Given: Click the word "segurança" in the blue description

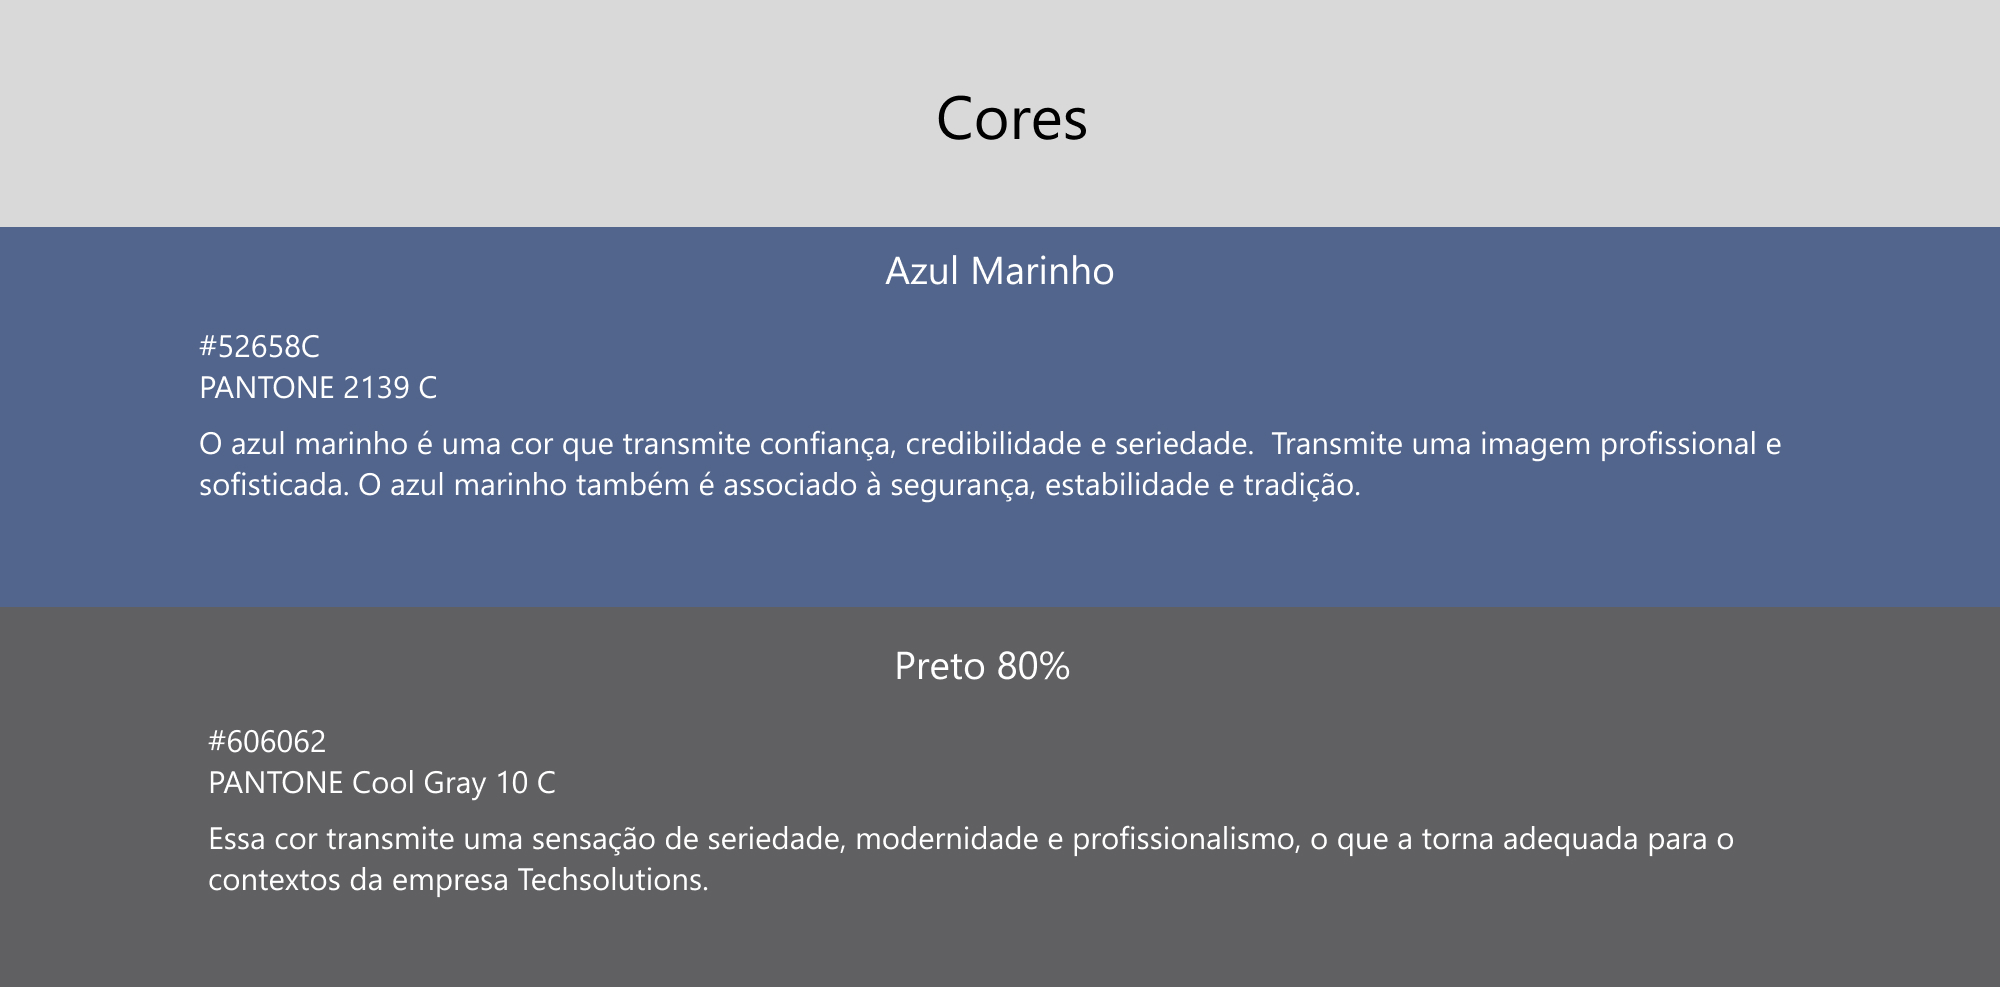Looking at the screenshot, I should (962, 486).
